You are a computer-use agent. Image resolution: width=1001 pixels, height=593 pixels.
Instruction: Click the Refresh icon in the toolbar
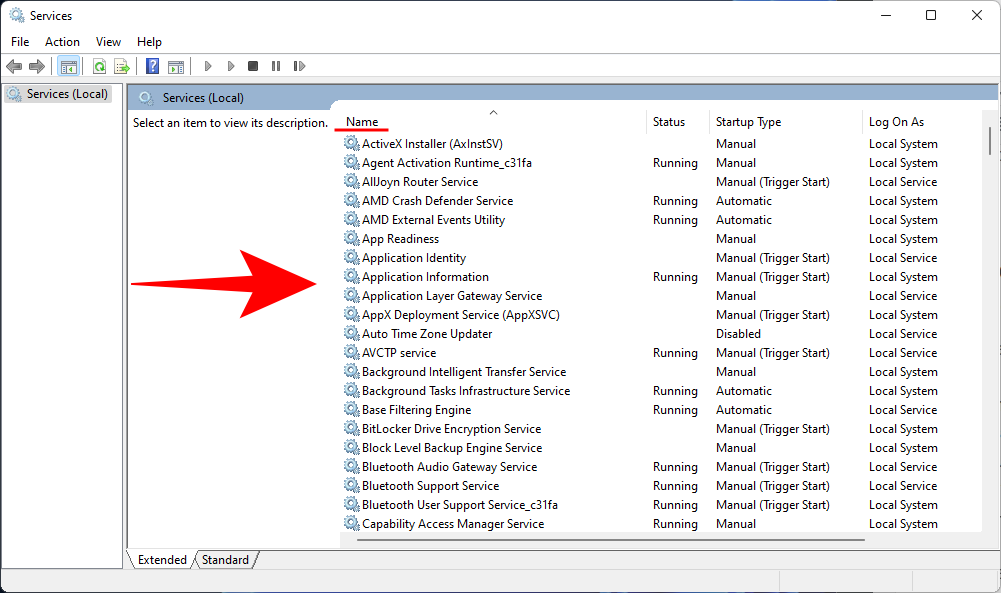click(99, 65)
